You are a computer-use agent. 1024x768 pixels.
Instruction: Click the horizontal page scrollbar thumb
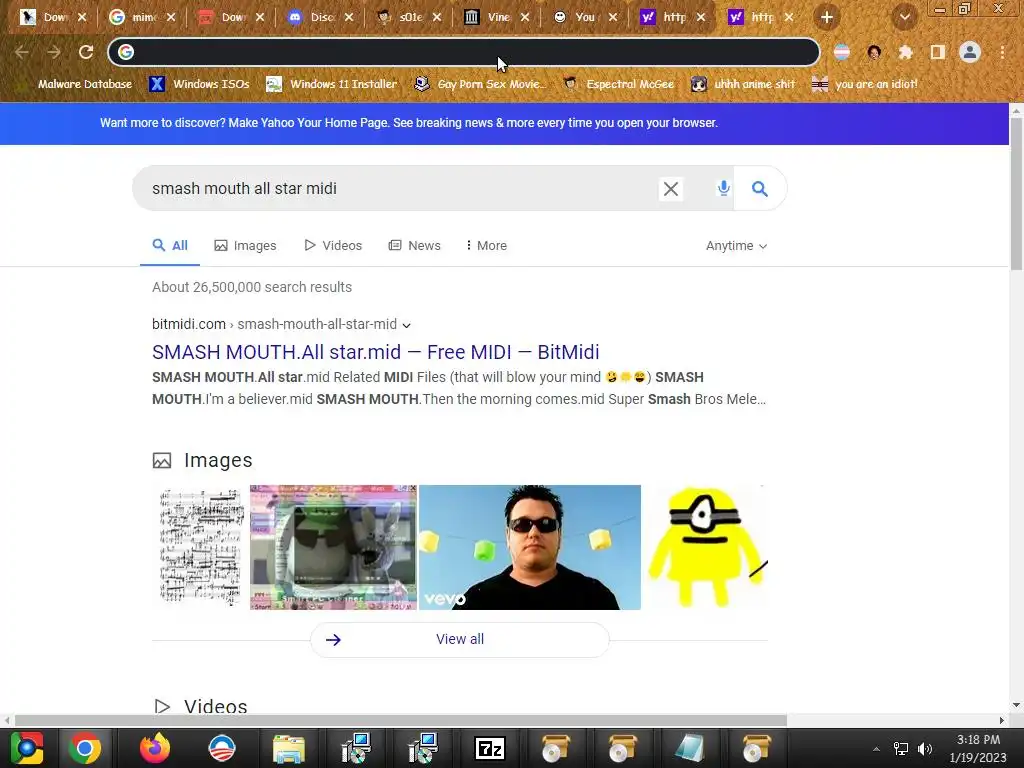tap(400, 720)
